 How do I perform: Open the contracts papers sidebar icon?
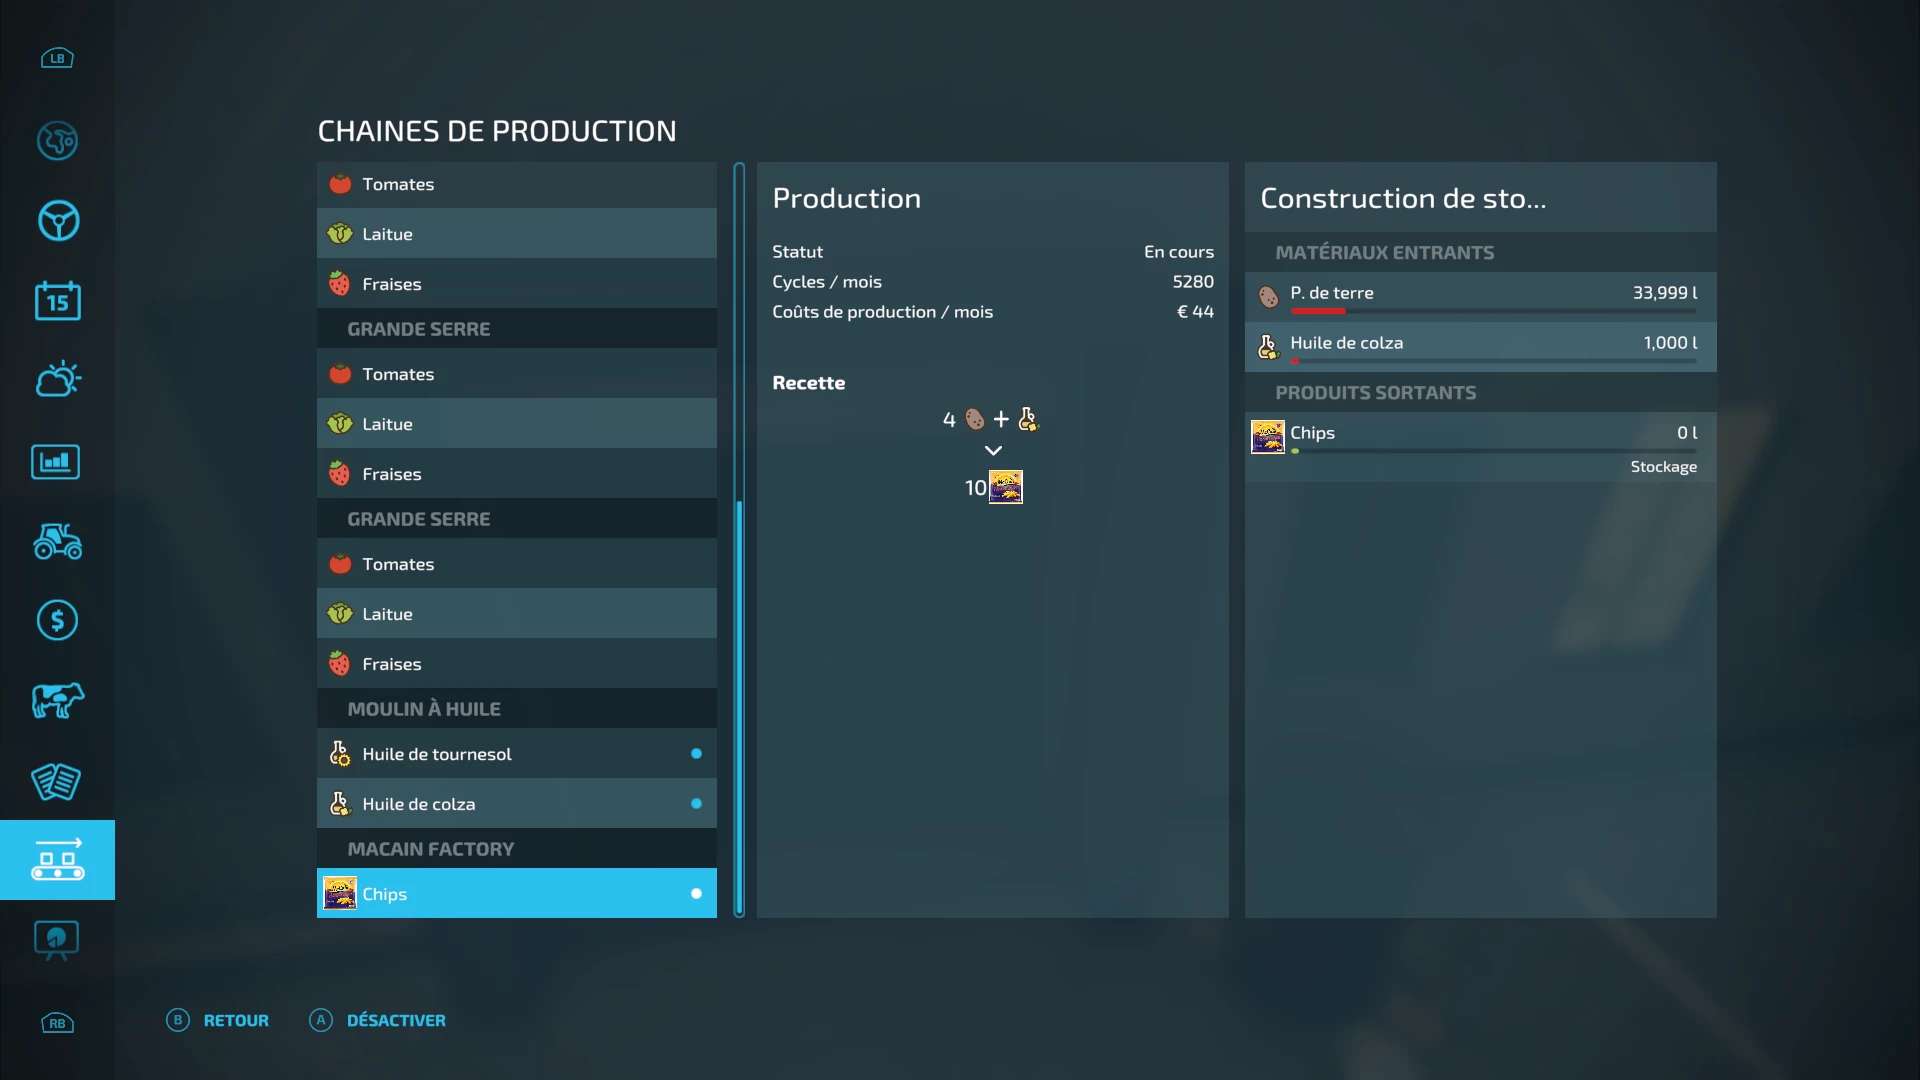pyautogui.click(x=56, y=781)
